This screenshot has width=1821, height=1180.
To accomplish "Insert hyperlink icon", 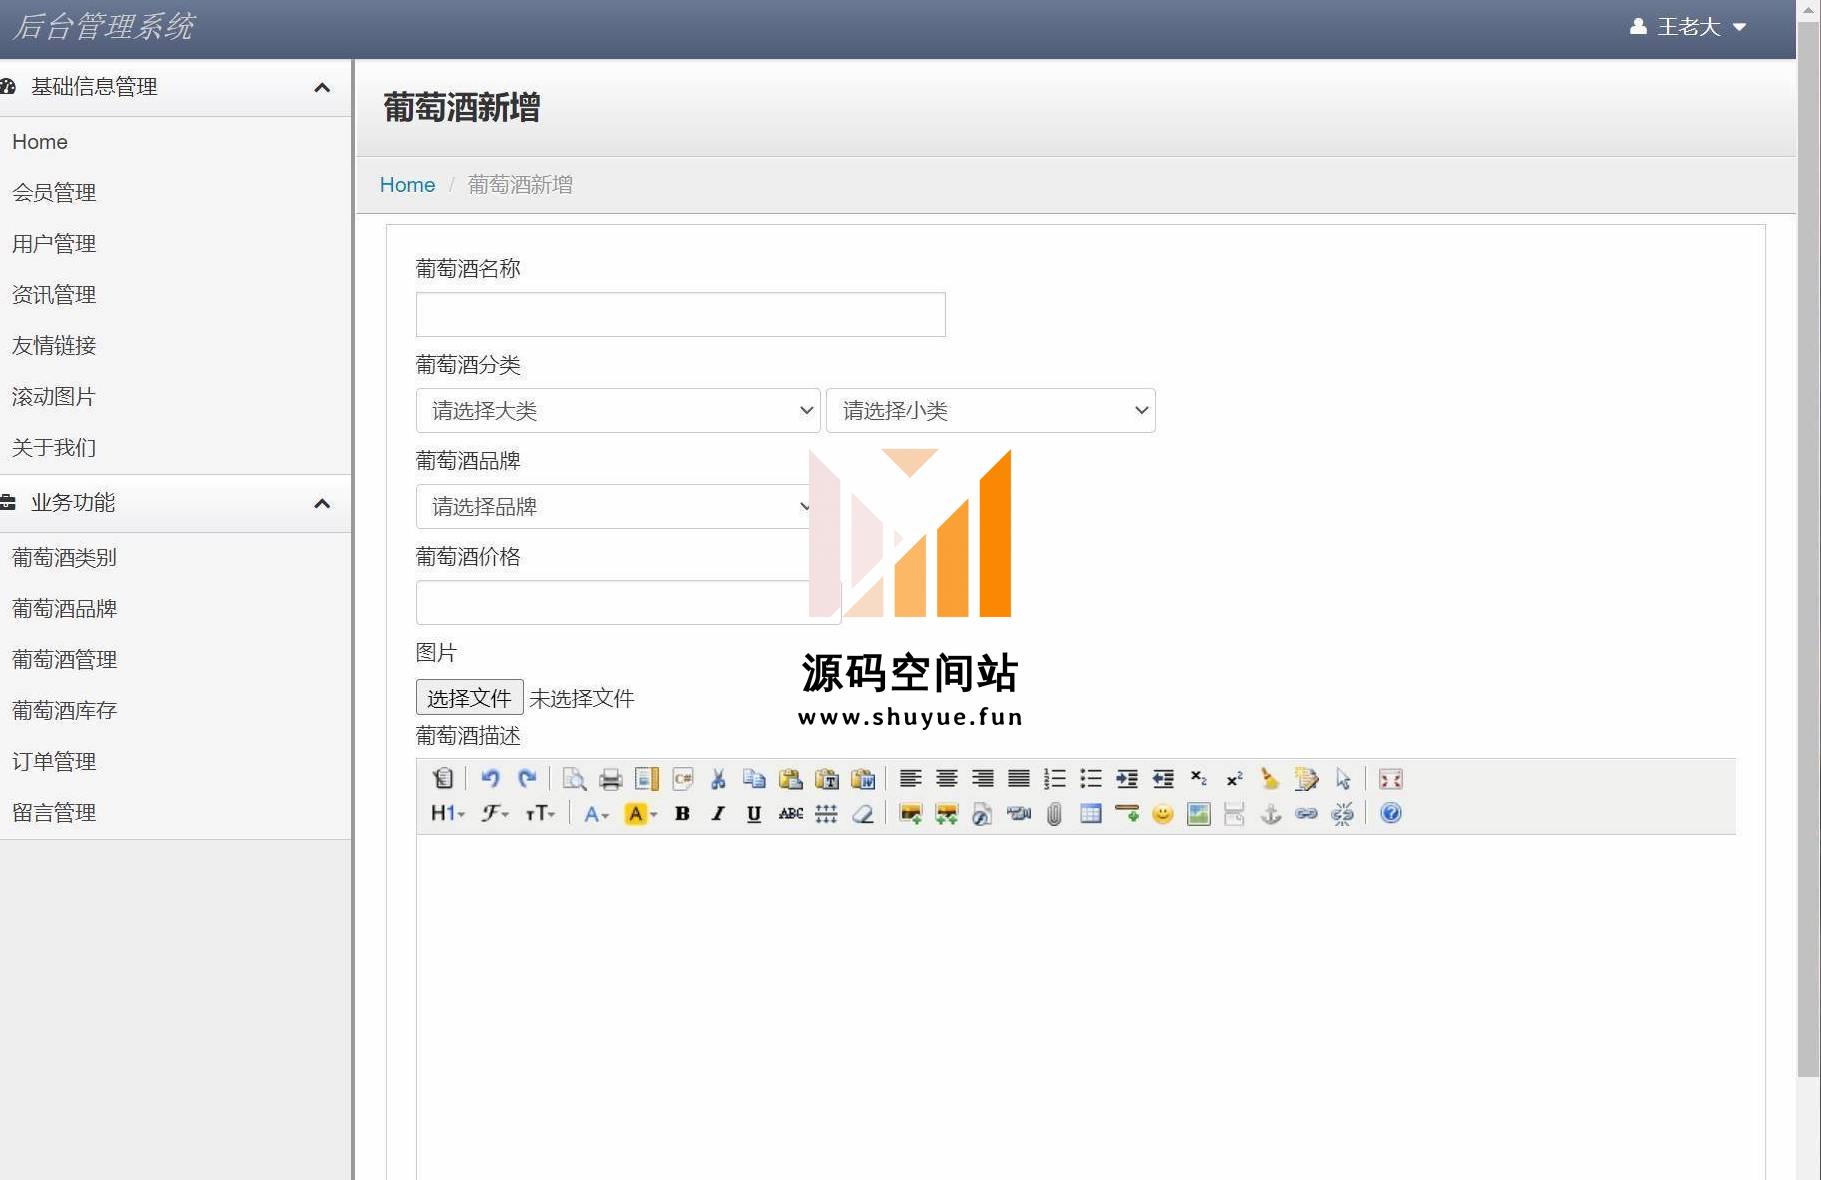I will pyautogui.click(x=1306, y=814).
